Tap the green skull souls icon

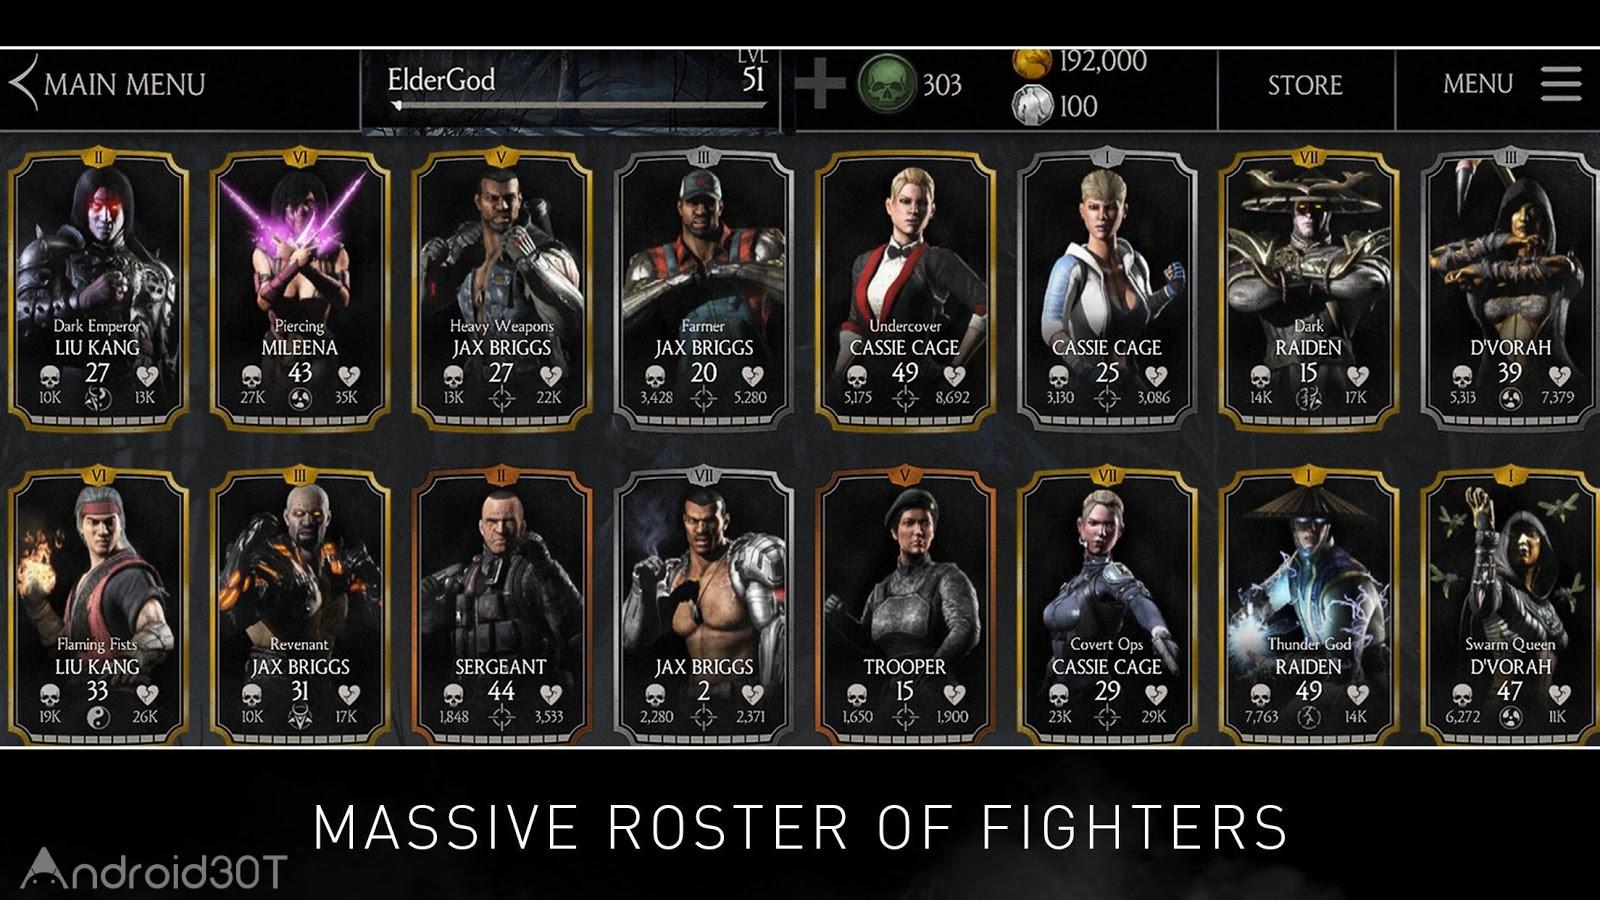click(x=887, y=84)
